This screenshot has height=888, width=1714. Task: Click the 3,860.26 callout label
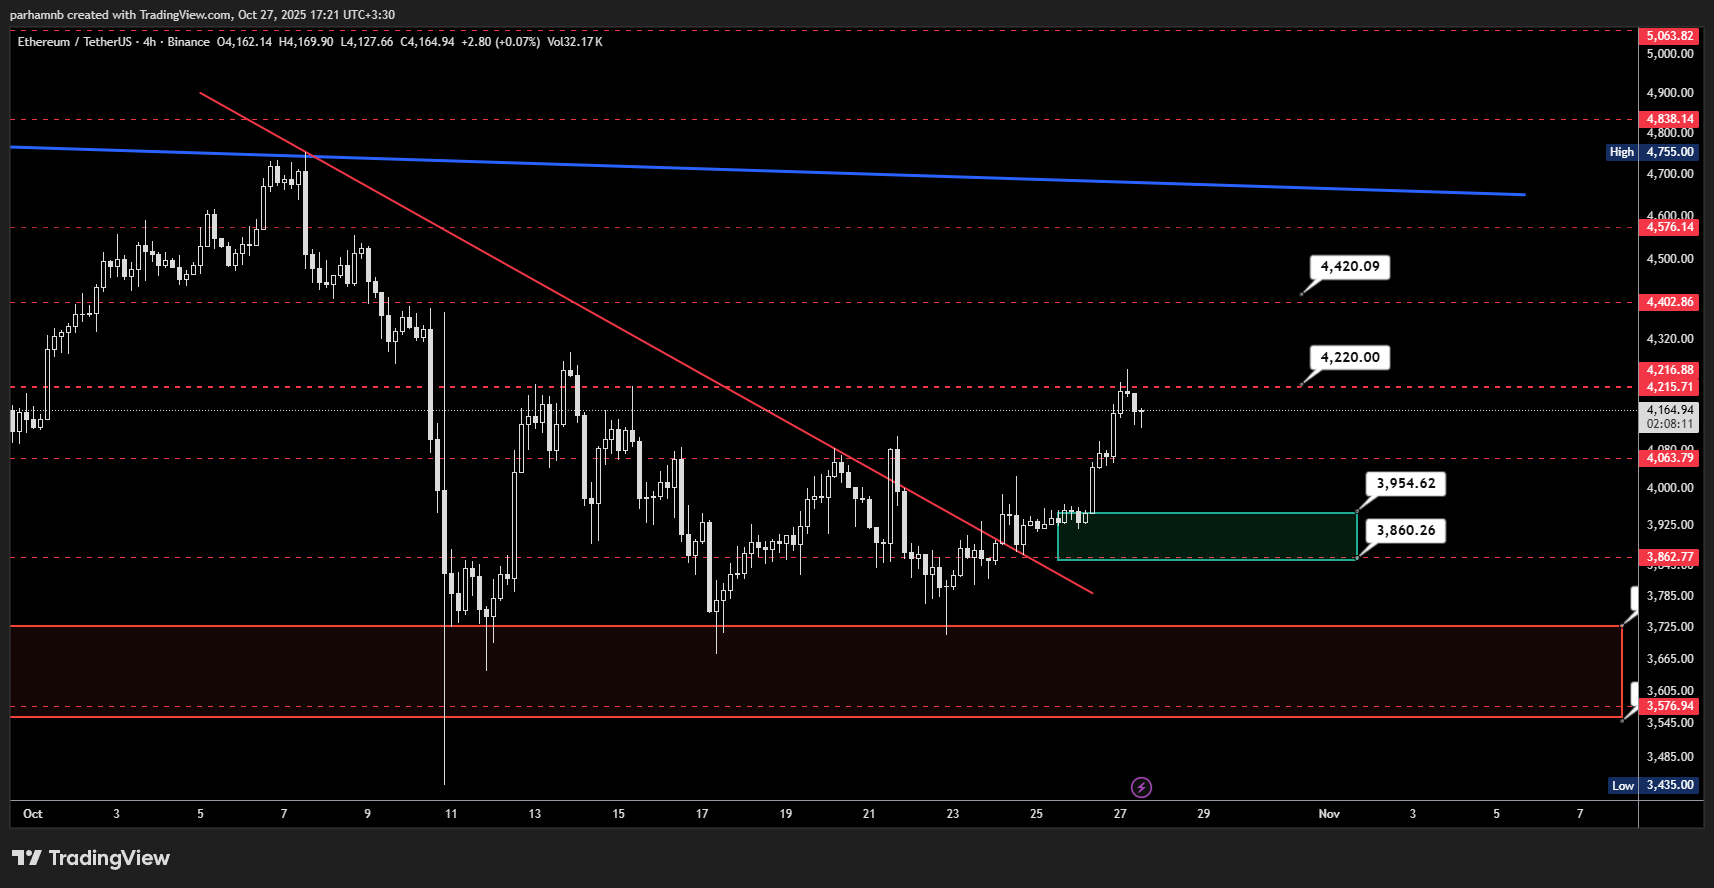[1405, 531]
